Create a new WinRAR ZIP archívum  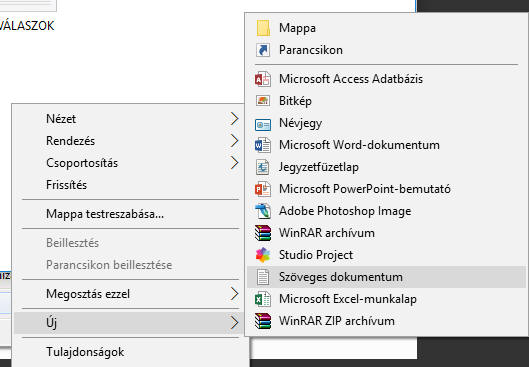click(386, 321)
